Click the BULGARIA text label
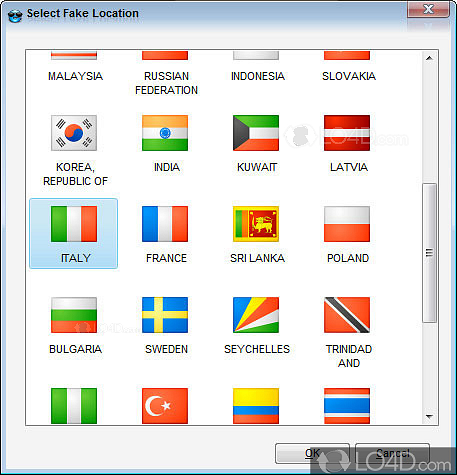Viewport: 457px width, 475px height. click(x=75, y=349)
